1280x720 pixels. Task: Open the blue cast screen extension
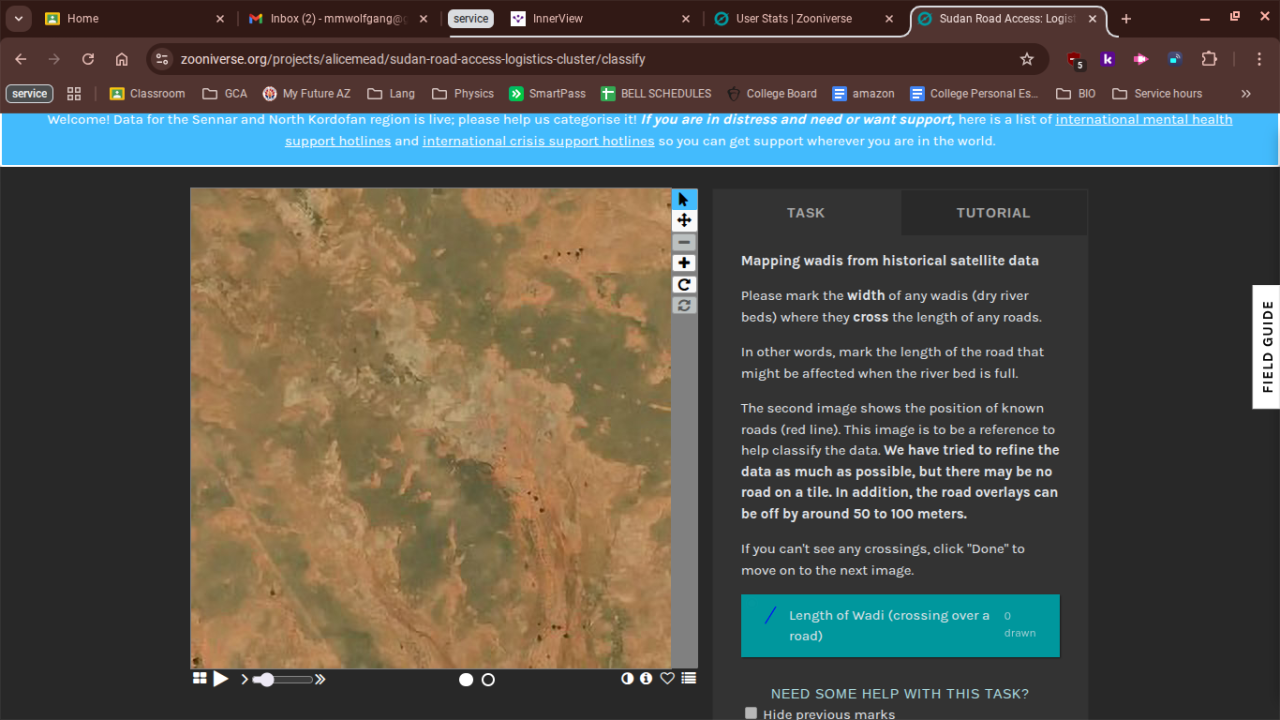1175,59
